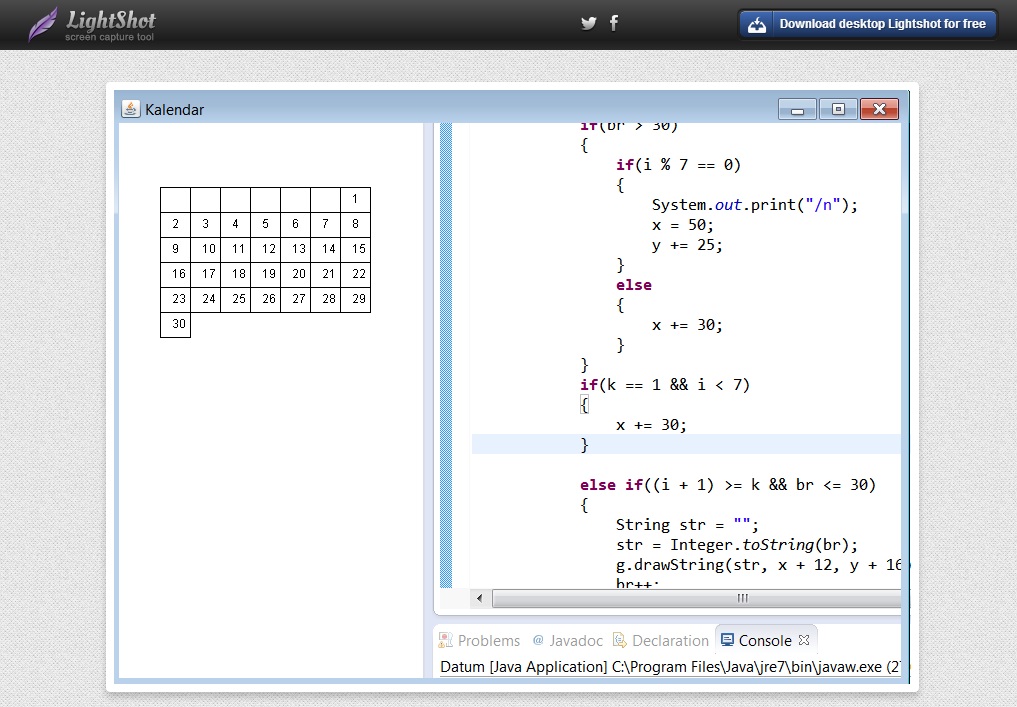
Task: Click calendar cell 30
Action: click(176, 324)
